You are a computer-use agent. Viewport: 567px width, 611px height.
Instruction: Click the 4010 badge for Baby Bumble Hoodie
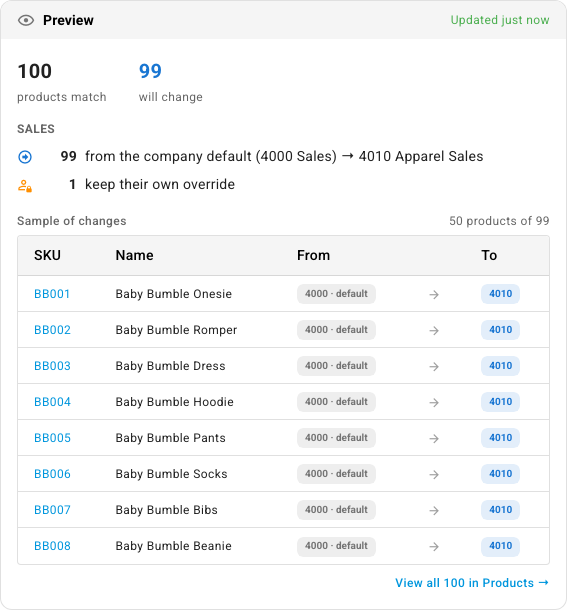pos(500,402)
